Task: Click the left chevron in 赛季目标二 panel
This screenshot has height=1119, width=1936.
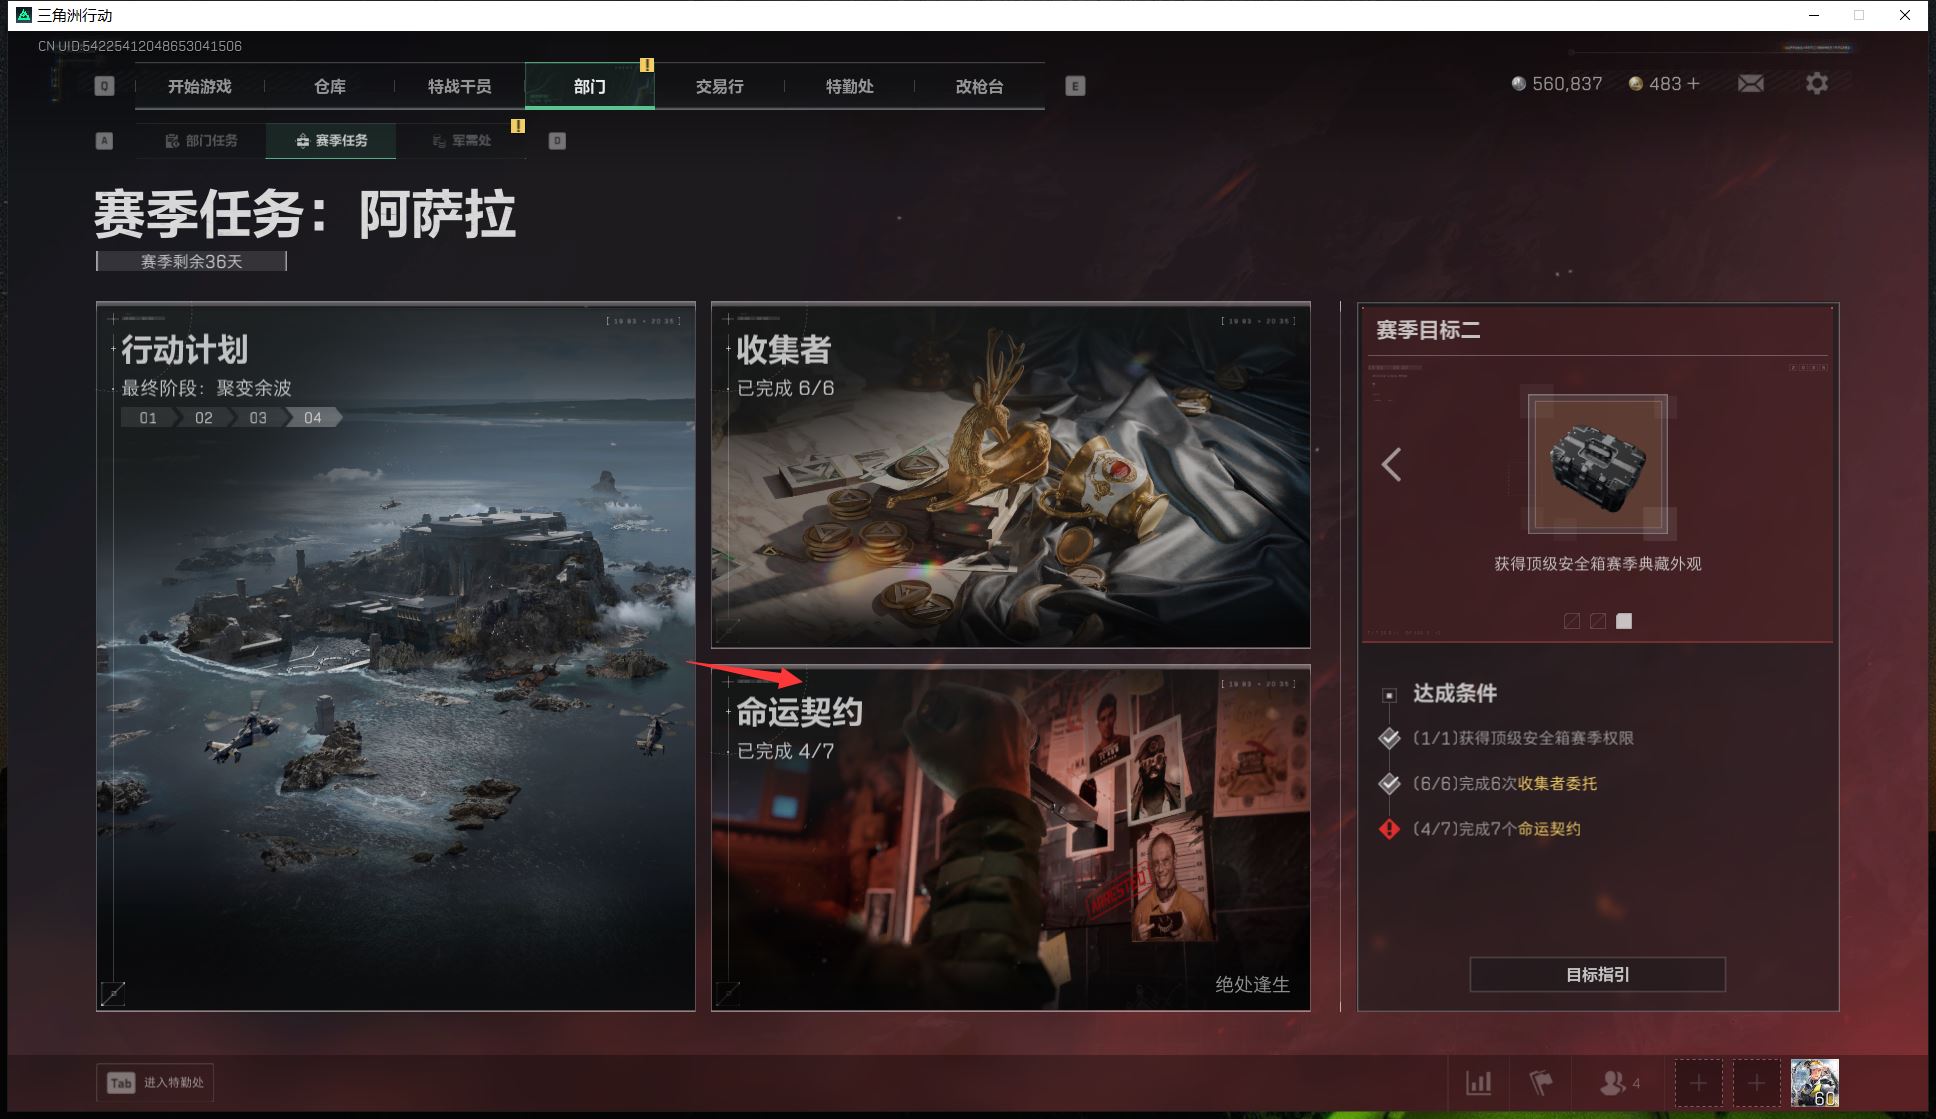Action: coord(1392,465)
